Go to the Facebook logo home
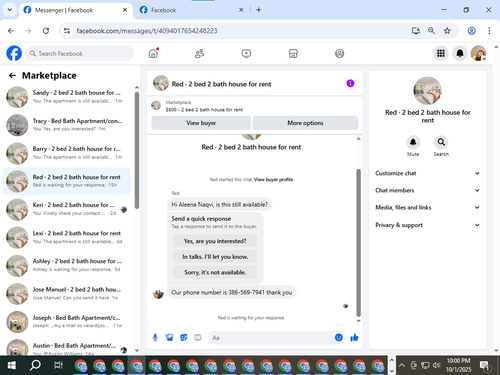Viewport: 500px width, 375px height. tap(14, 53)
